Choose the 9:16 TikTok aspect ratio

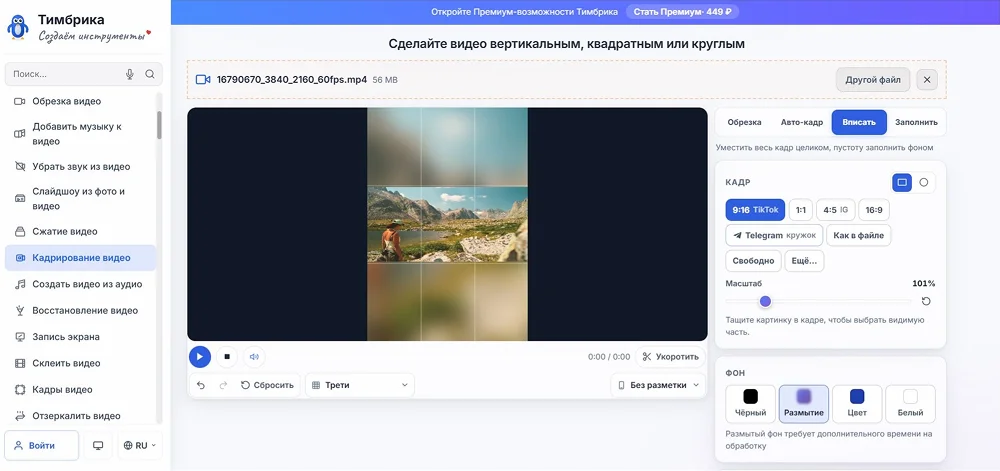755,210
